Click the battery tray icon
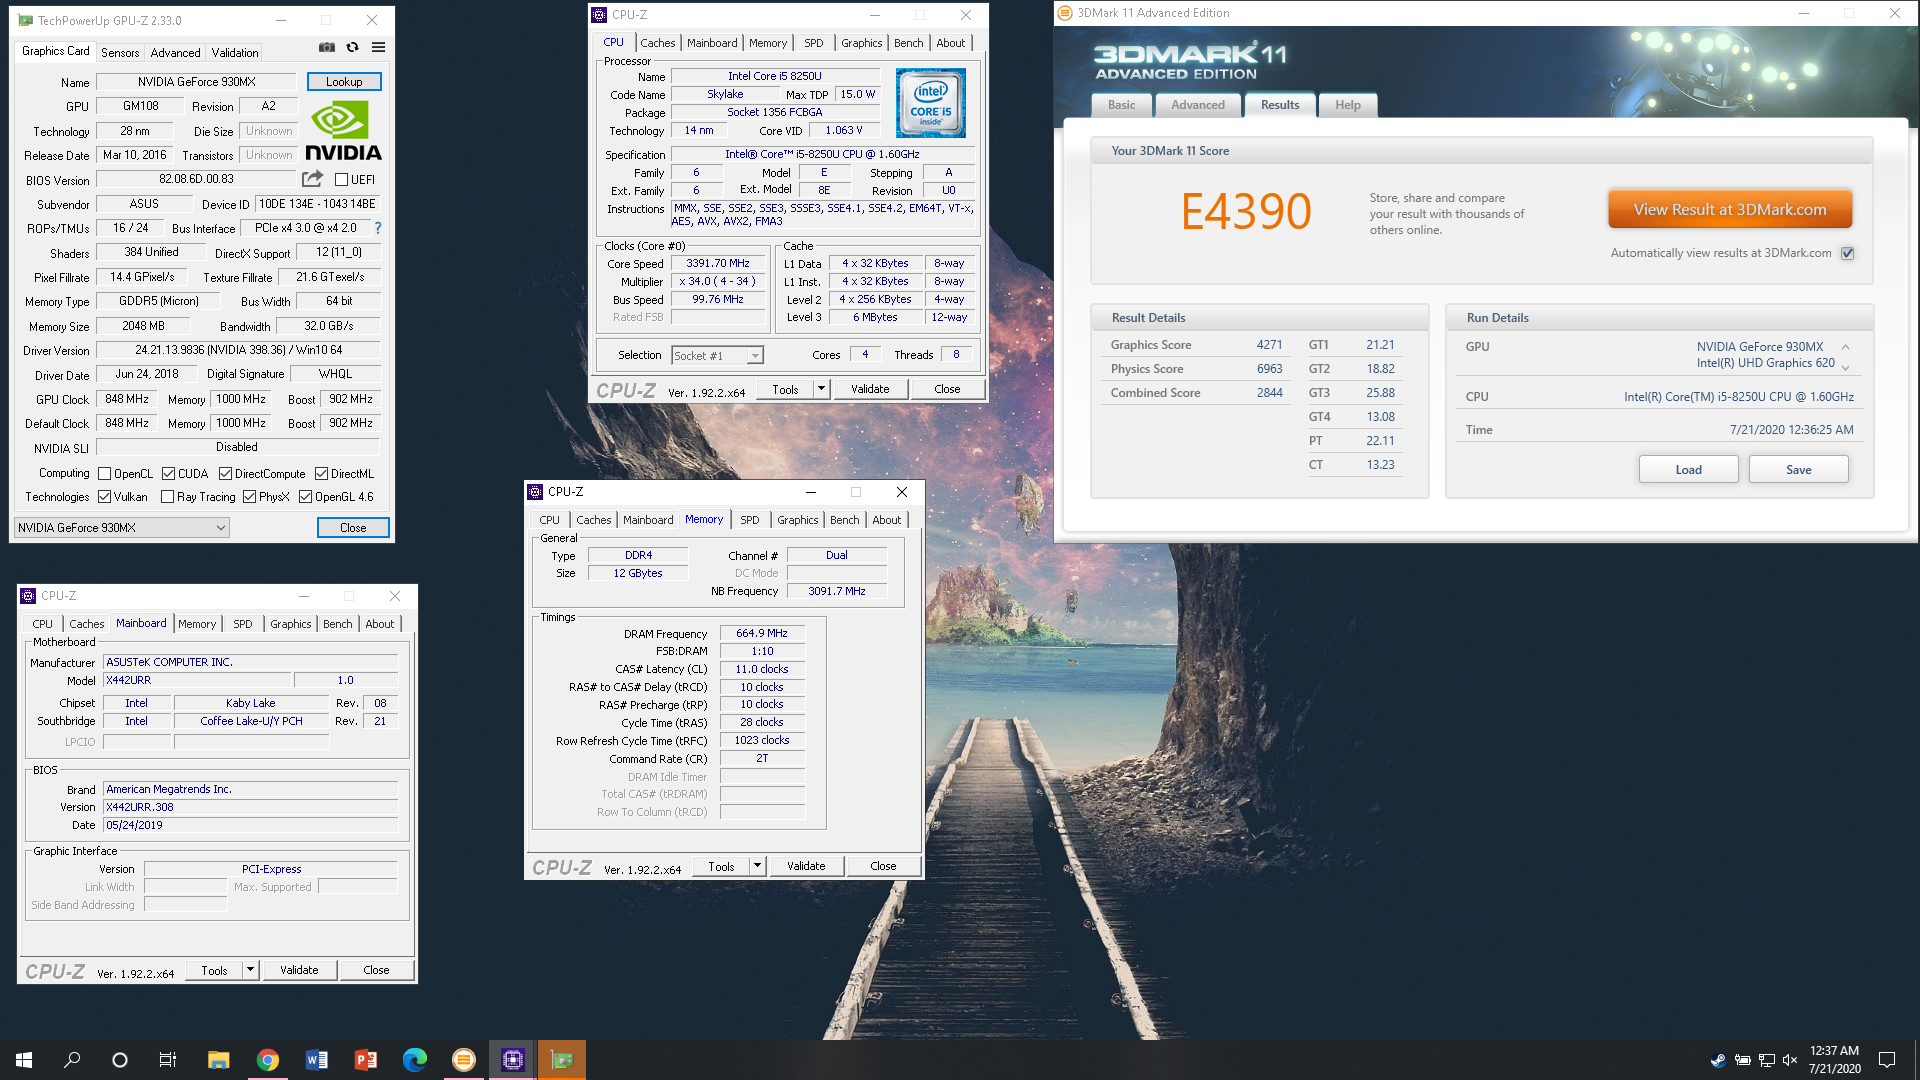Viewport: 1920px width, 1080px height. (x=1742, y=1060)
